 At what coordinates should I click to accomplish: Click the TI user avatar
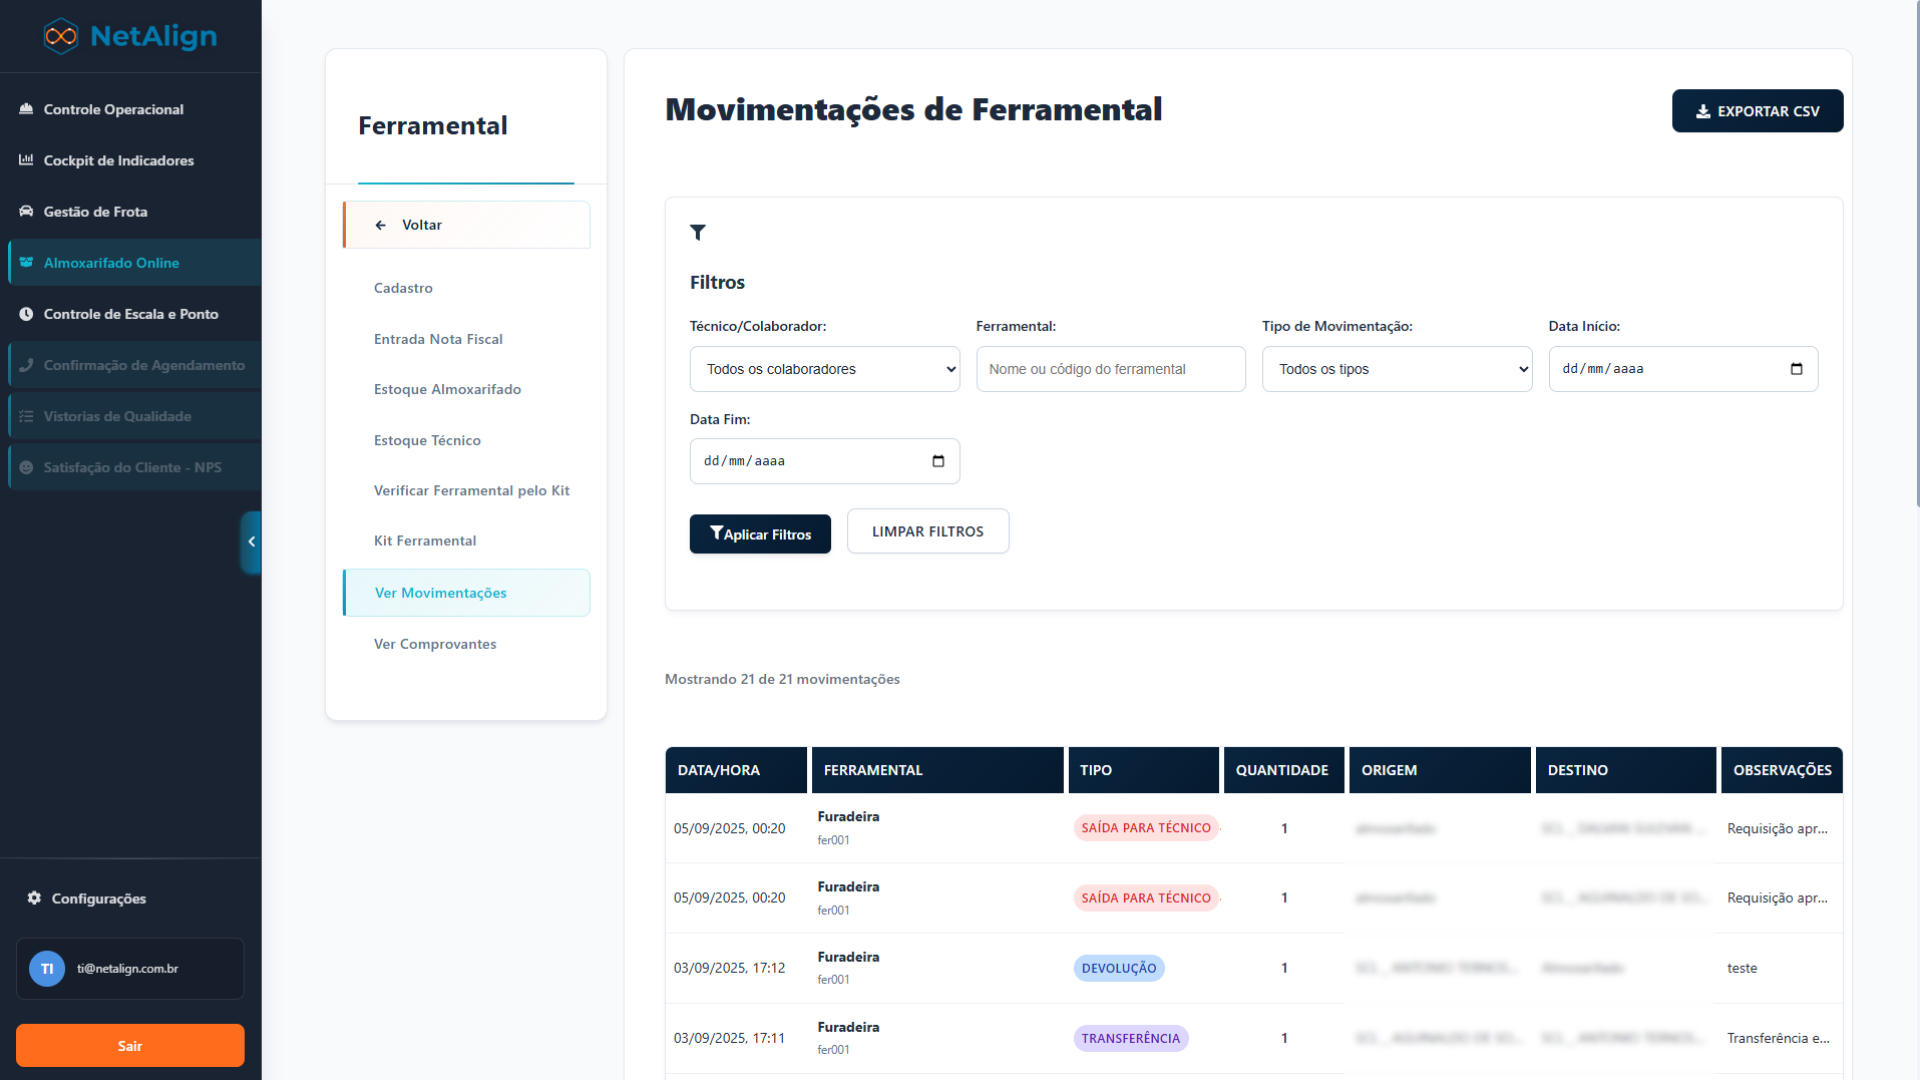[x=47, y=968]
